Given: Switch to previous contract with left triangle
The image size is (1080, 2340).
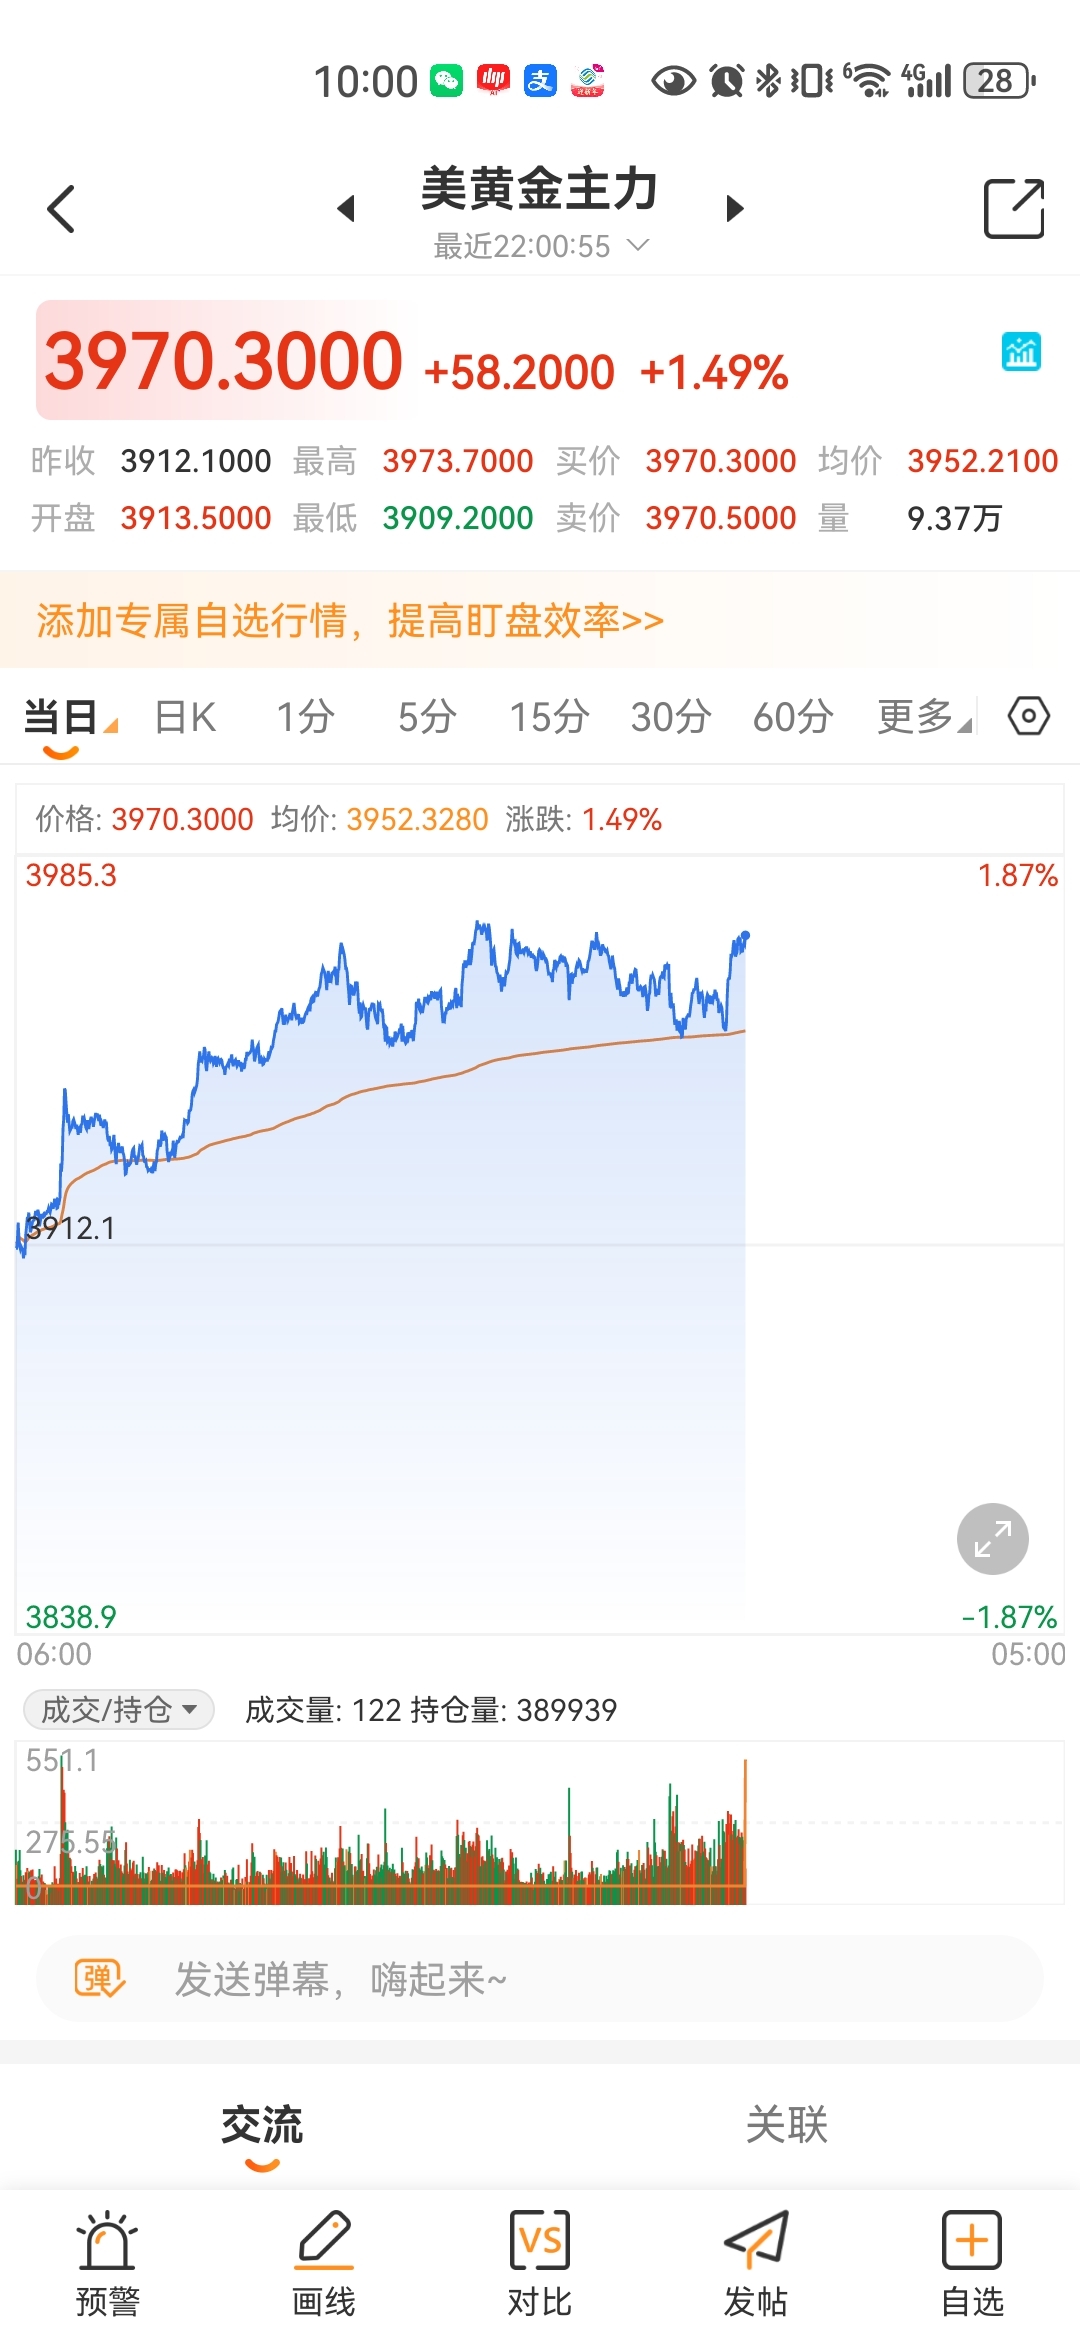Looking at the screenshot, I should [x=346, y=209].
